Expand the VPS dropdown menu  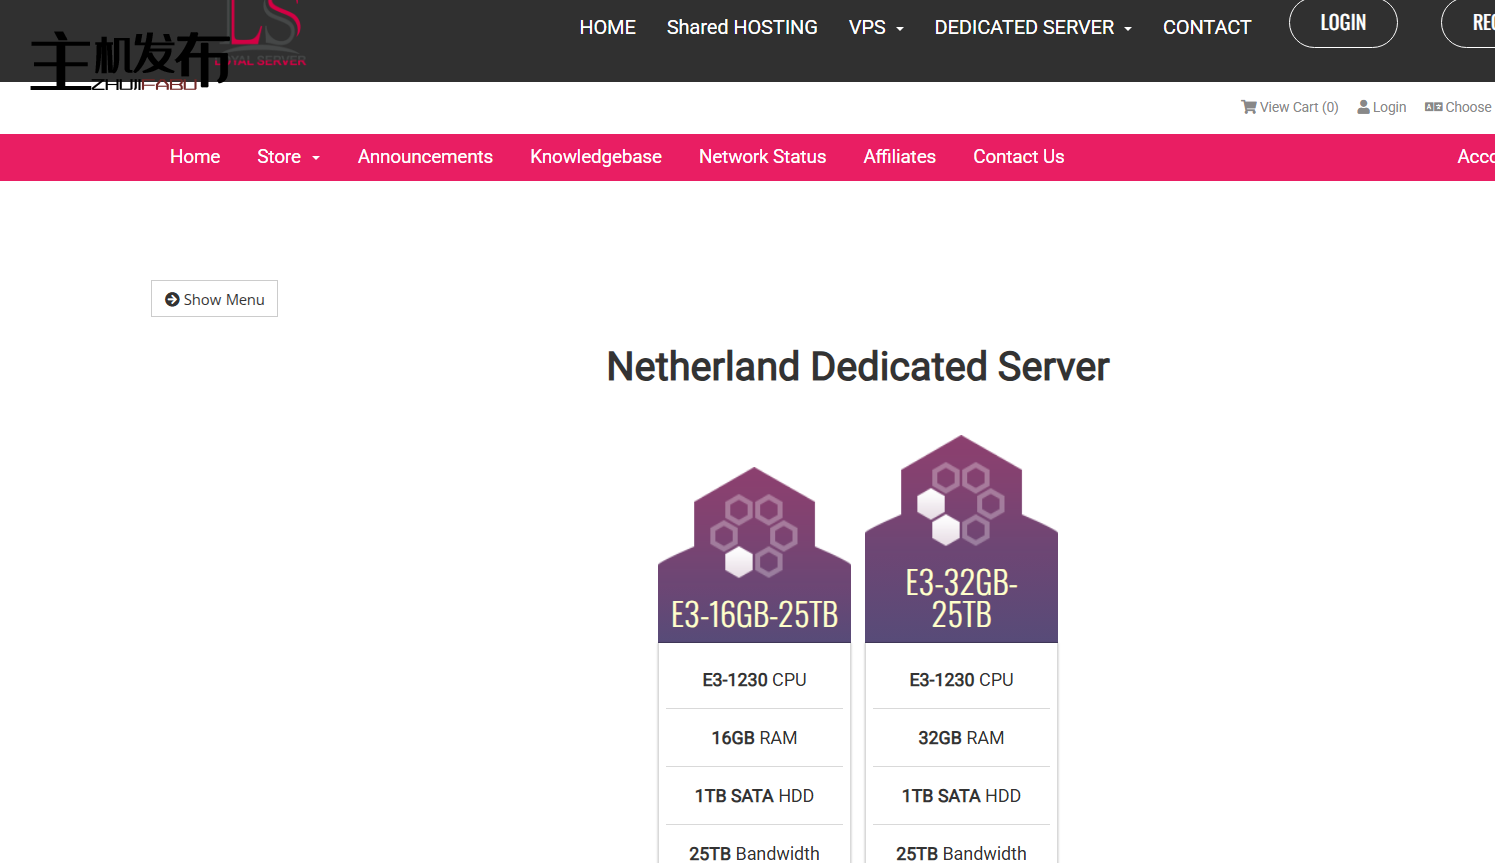click(876, 28)
